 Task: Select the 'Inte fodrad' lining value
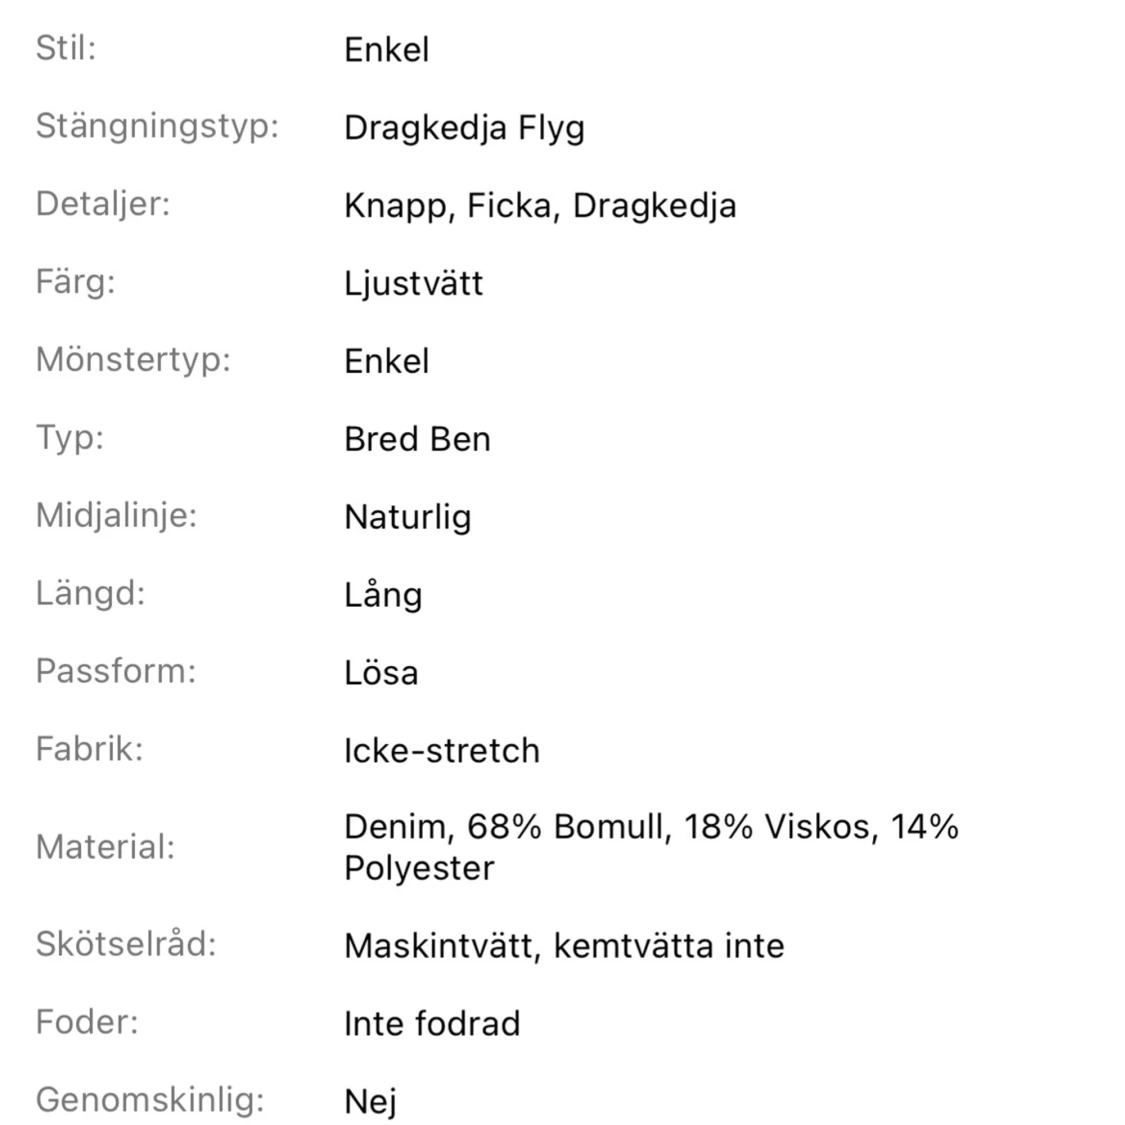432,1023
